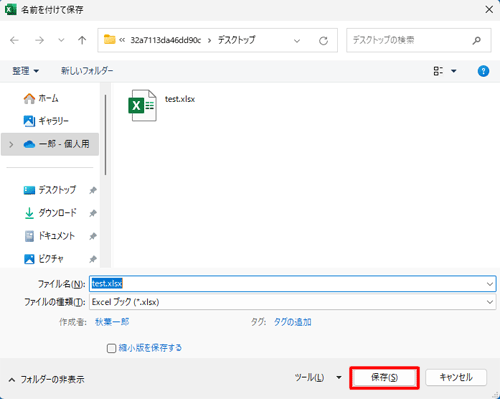Click the キャンセル button
The width and height of the screenshot is (500, 399).
tap(456, 378)
